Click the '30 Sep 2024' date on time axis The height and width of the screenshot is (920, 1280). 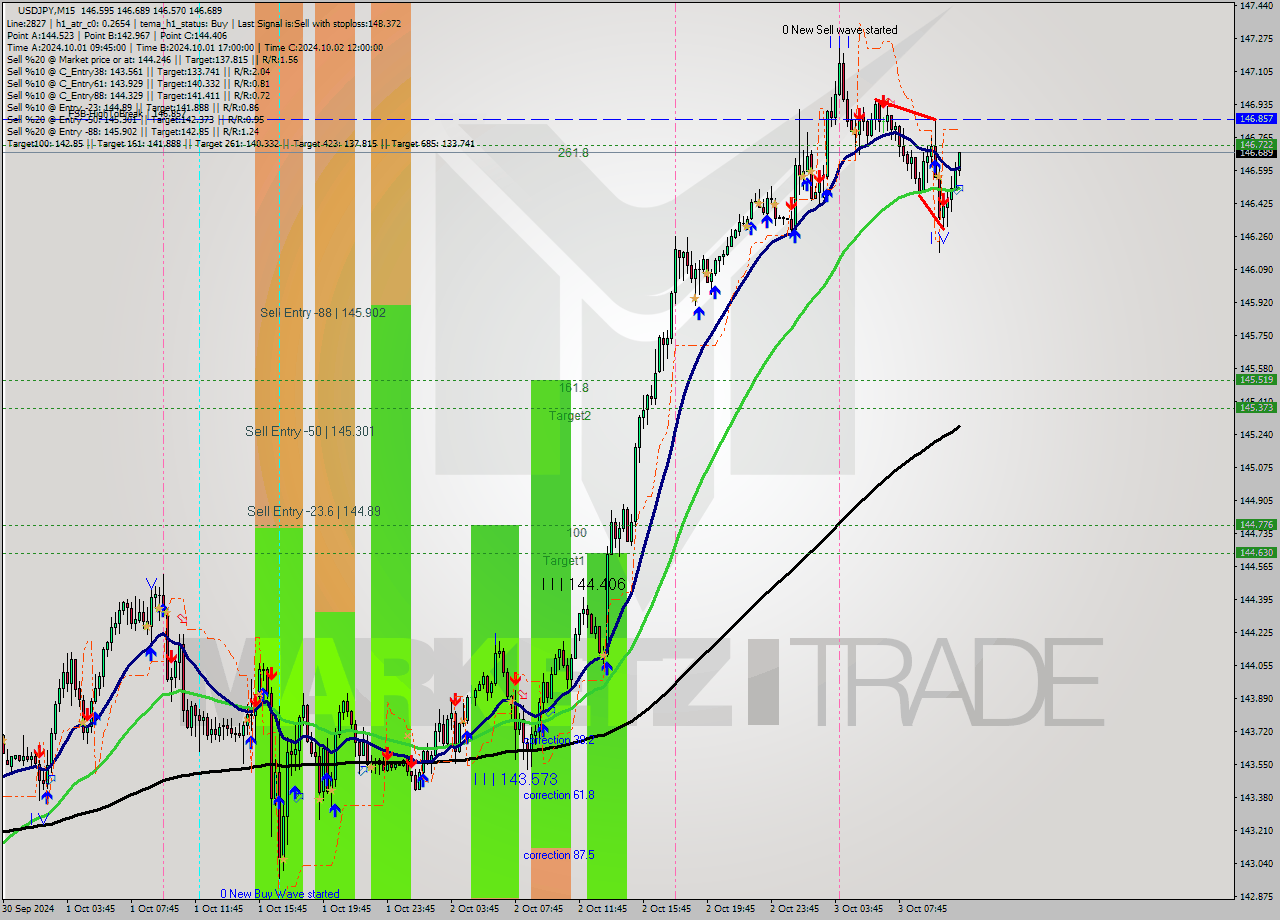29,909
